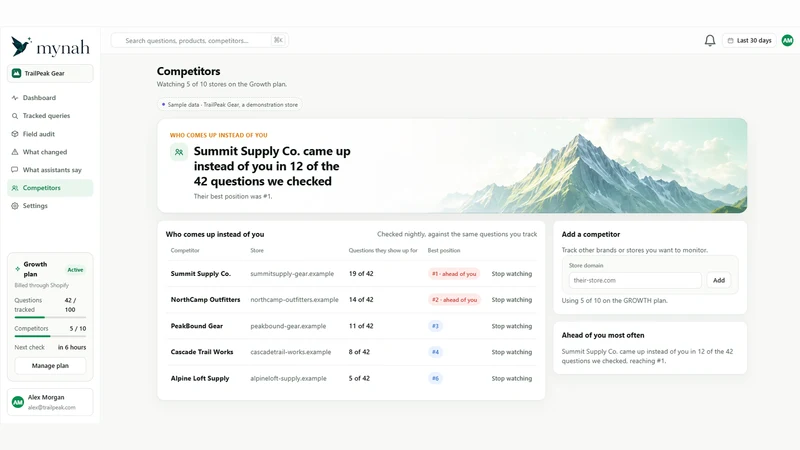Viewport: 800px width, 450px height.
Task: Click the Settings gear icon
Action: click(15, 206)
